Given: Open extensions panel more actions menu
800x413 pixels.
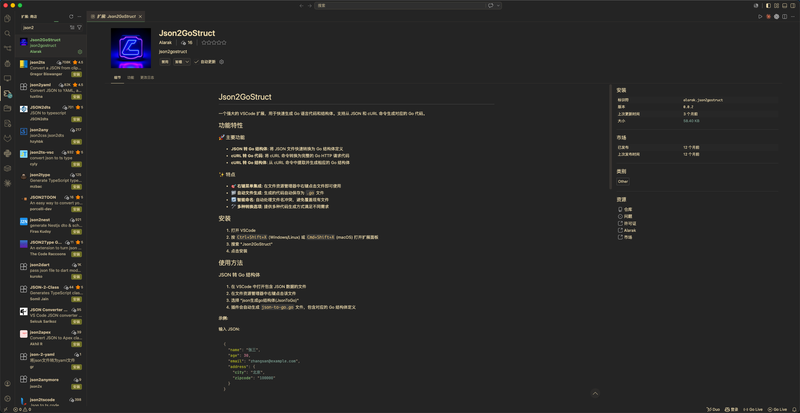Looking at the screenshot, I should point(79,17).
